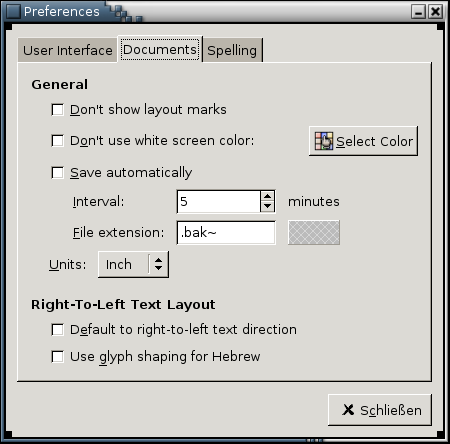
Task: Increase Interval with the up arrow
Action: coord(267,196)
